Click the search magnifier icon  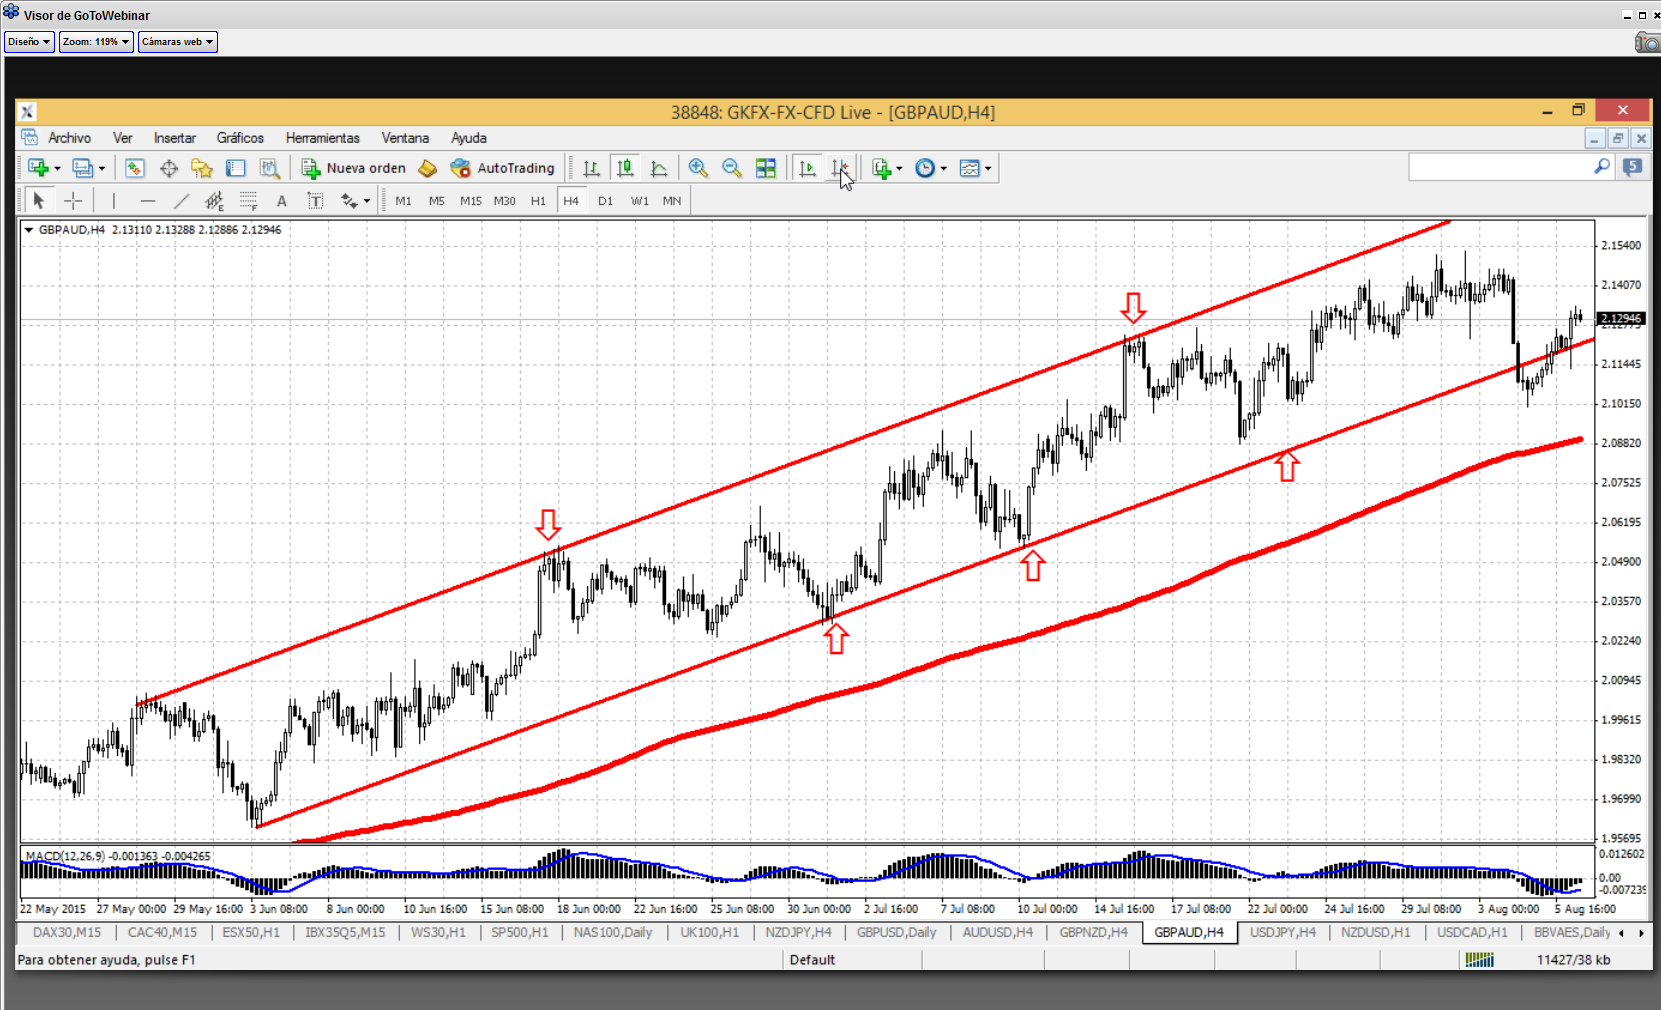1602,167
